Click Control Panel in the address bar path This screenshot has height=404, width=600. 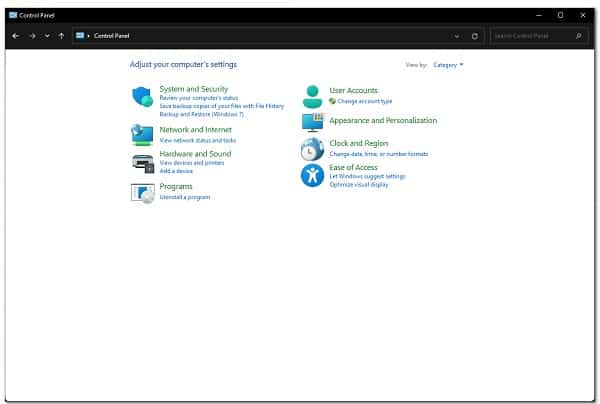coord(112,36)
